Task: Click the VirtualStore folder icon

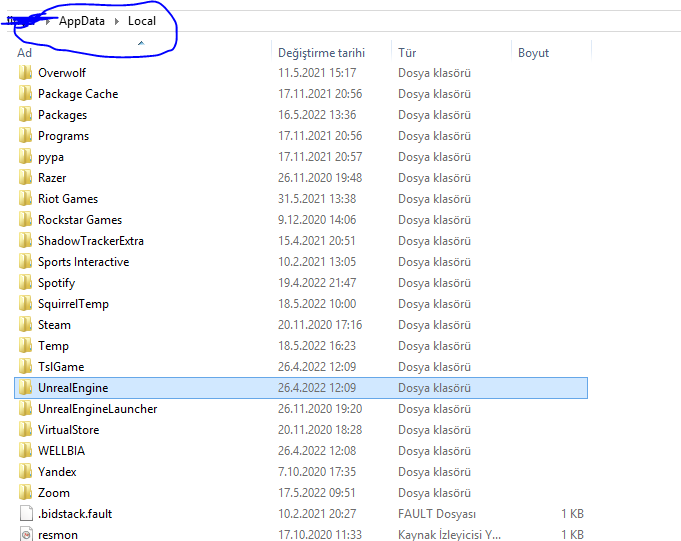Action: [x=26, y=429]
